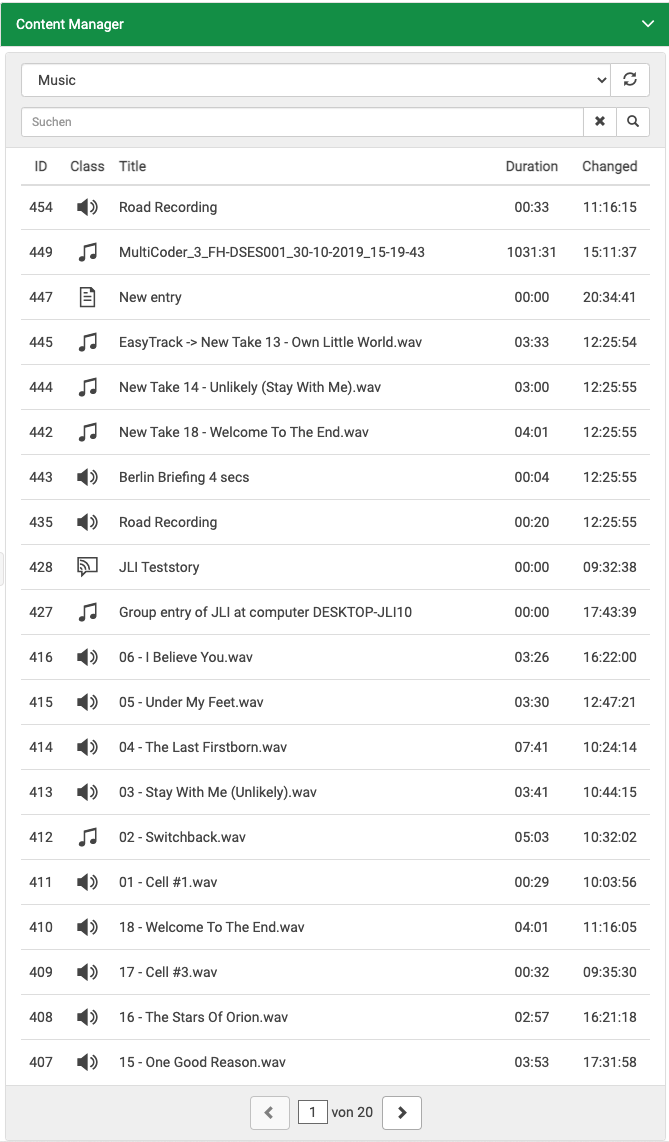
Task: Open the Music category dropdown
Action: point(315,80)
